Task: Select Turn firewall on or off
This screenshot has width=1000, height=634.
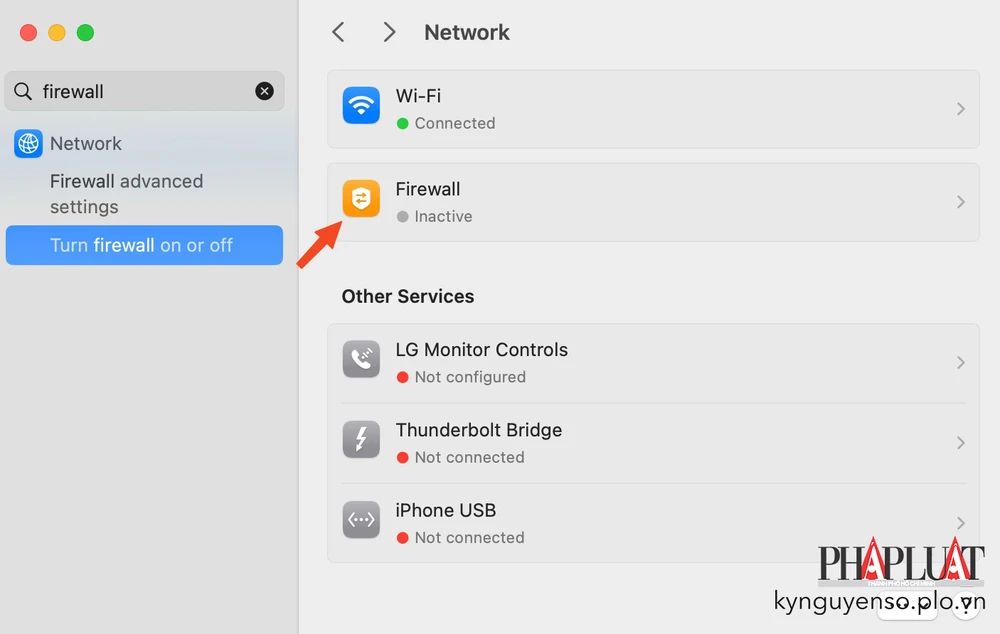Action: [x=144, y=245]
